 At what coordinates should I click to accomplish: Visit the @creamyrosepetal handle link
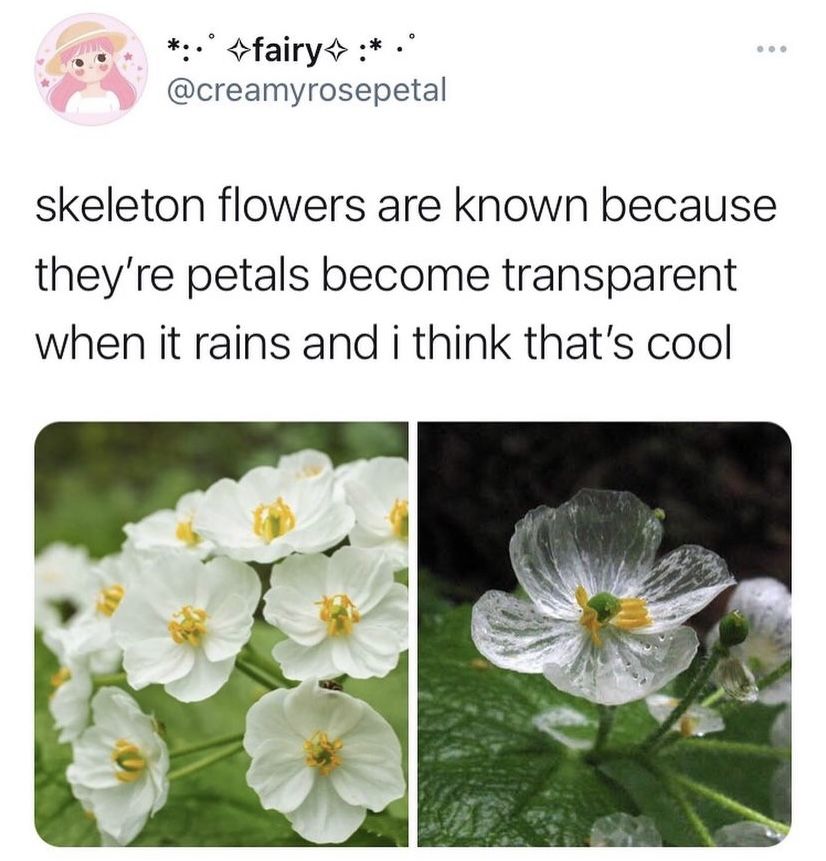306,90
